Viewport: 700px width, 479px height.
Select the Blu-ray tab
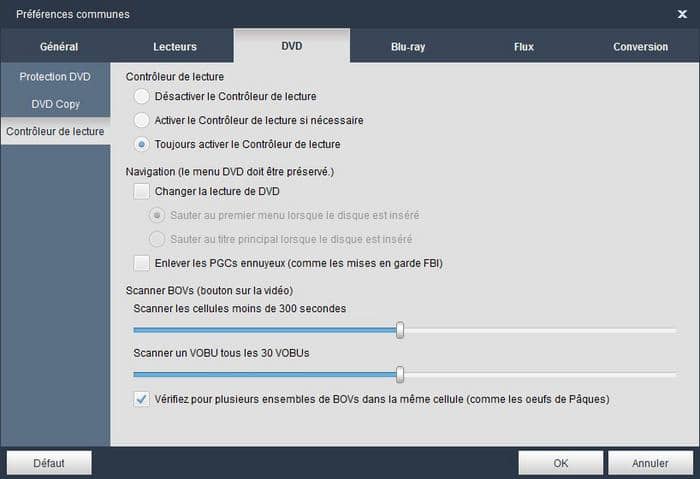point(408,46)
